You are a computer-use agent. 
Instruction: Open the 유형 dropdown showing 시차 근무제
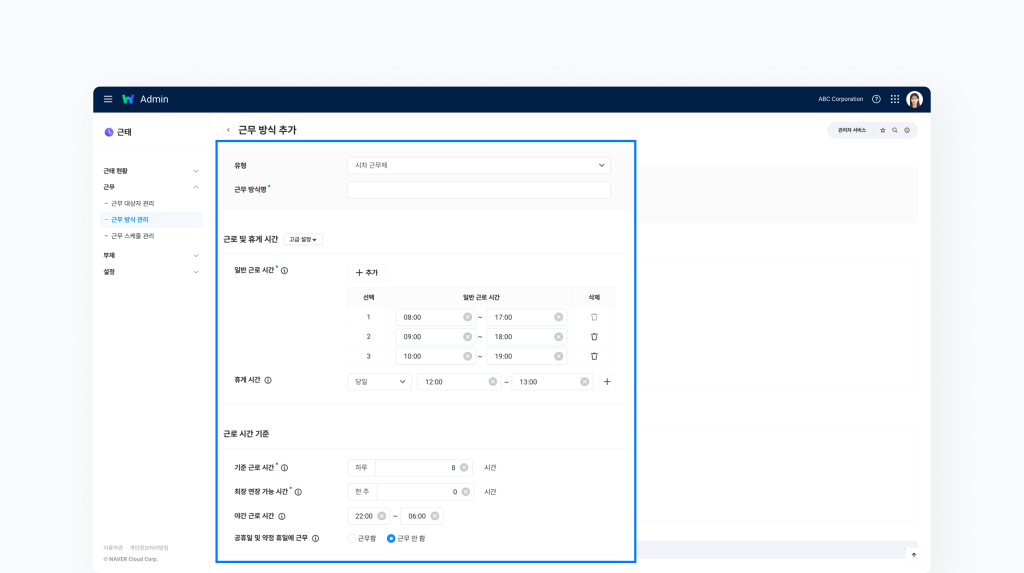(x=478, y=165)
